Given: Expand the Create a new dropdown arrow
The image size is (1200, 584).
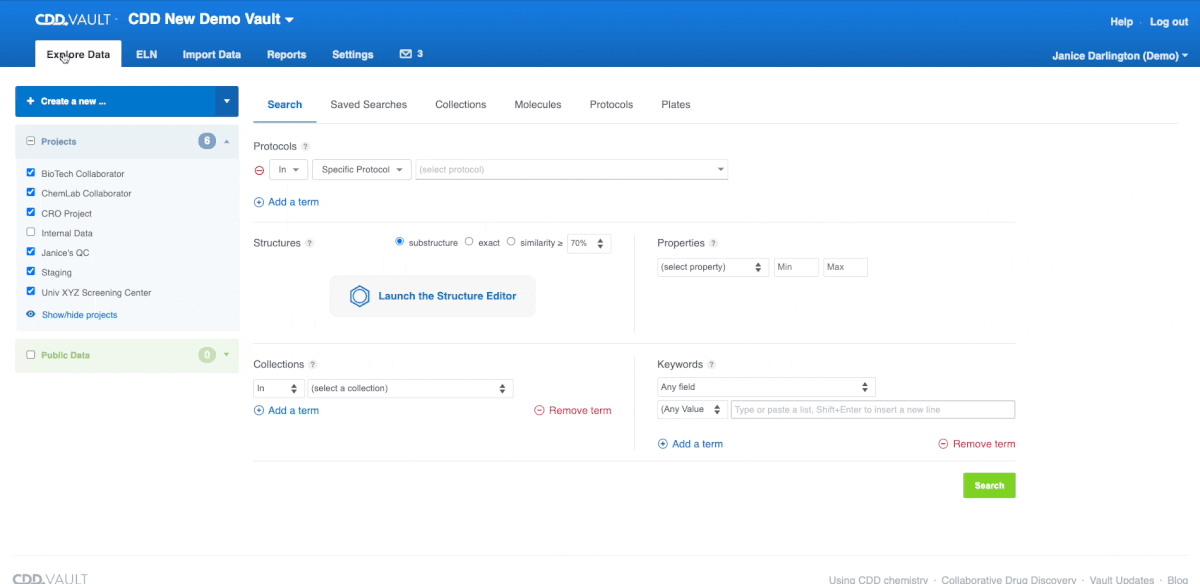Looking at the screenshot, I should click(x=226, y=101).
